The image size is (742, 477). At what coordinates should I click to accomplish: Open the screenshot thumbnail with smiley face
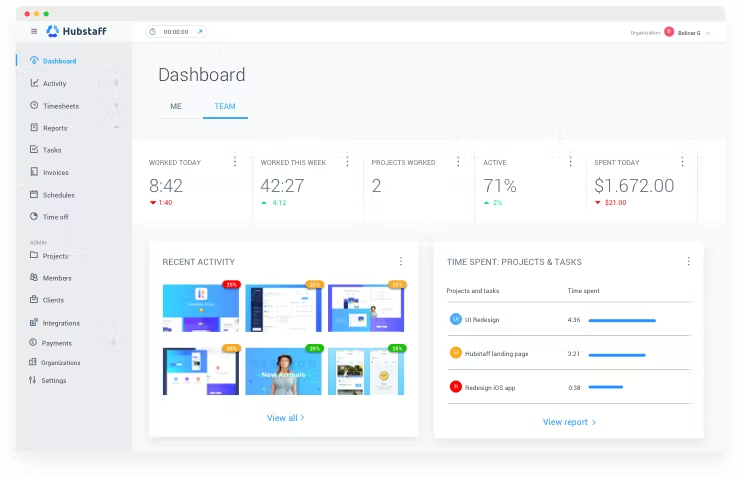tap(366, 371)
